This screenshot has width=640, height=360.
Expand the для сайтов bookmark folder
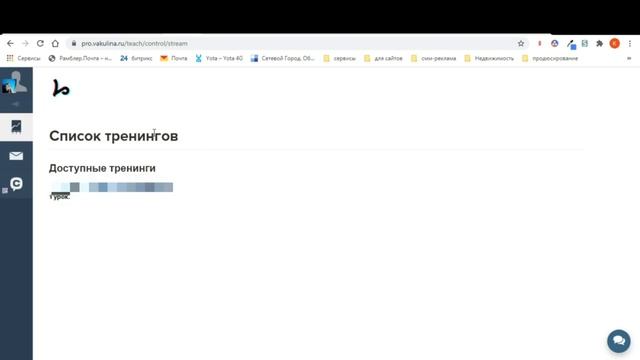383,58
